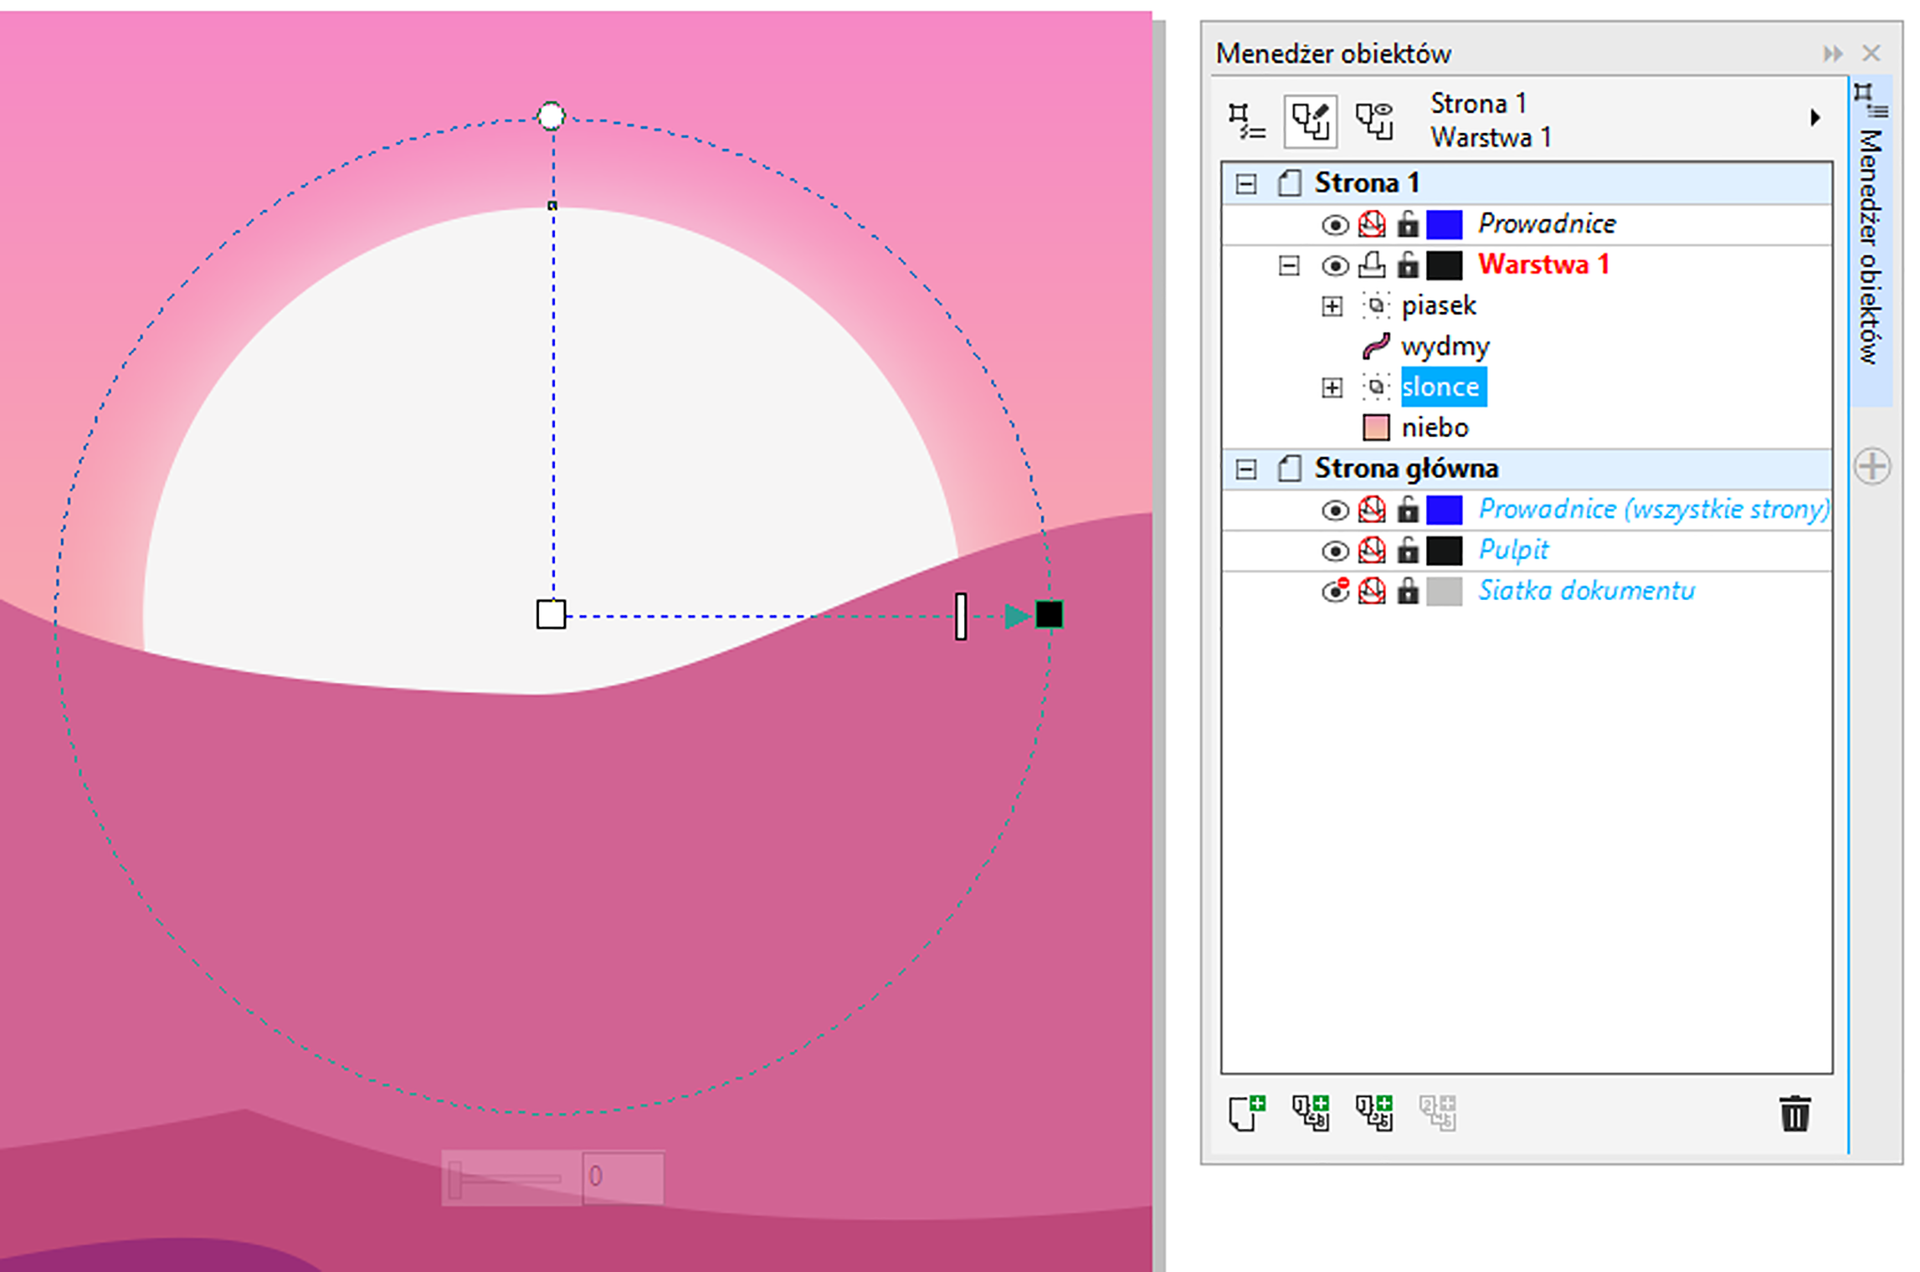Image resolution: width=1920 pixels, height=1272 pixels.
Task: Select the wydmy object
Action: click(1445, 346)
